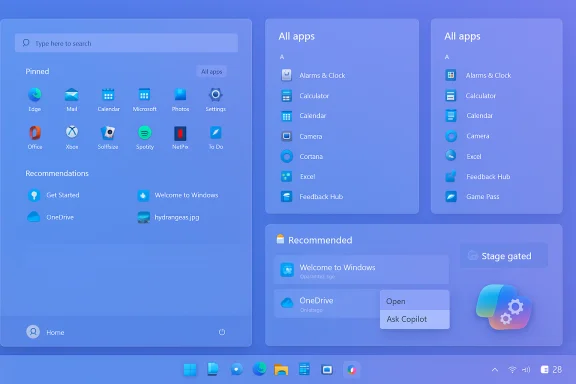Image resolution: width=576 pixels, height=384 pixels.
Task: Click the All apps button beside Pinned
Action: click(212, 72)
